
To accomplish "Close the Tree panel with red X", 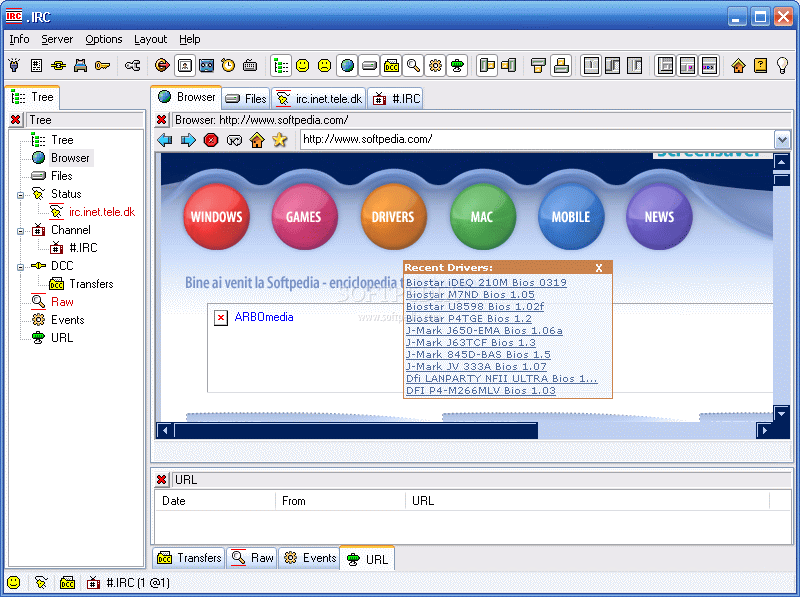I will click(x=16, y=120).
